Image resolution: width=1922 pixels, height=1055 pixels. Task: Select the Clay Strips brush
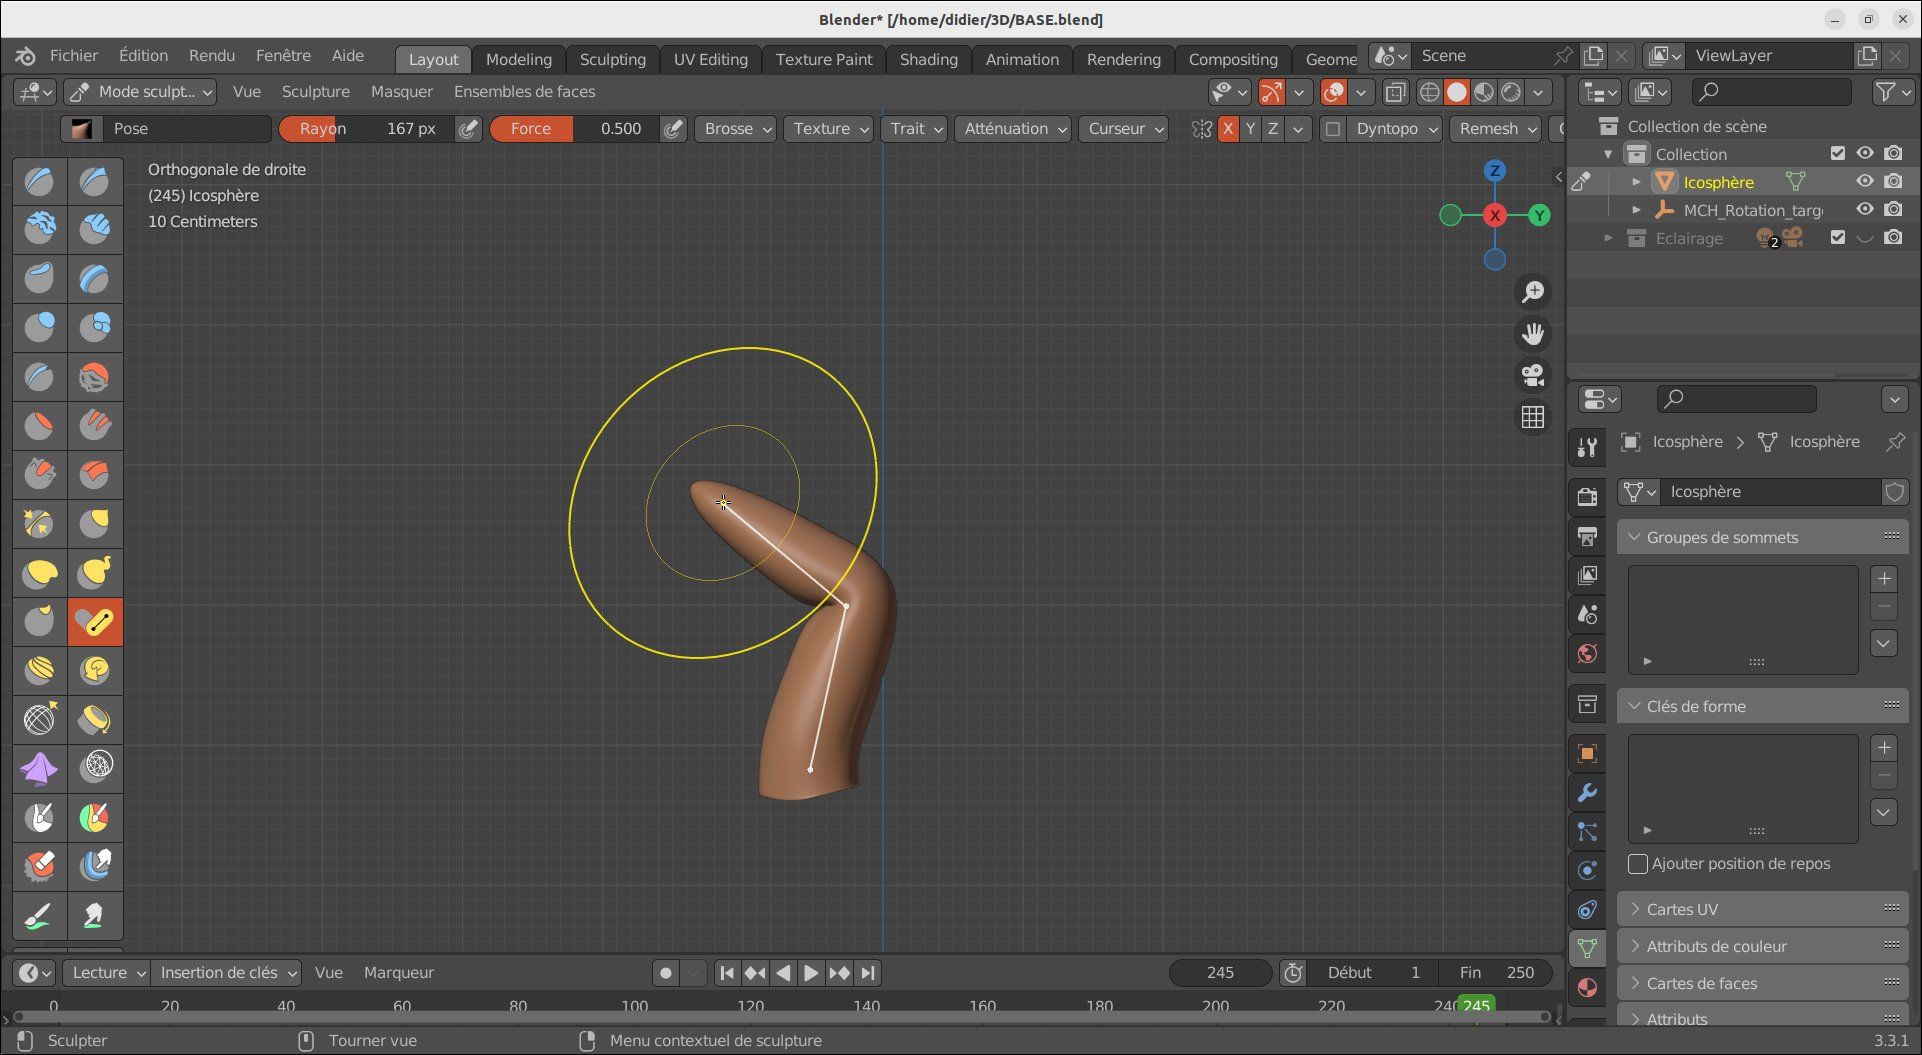point(95,230)
